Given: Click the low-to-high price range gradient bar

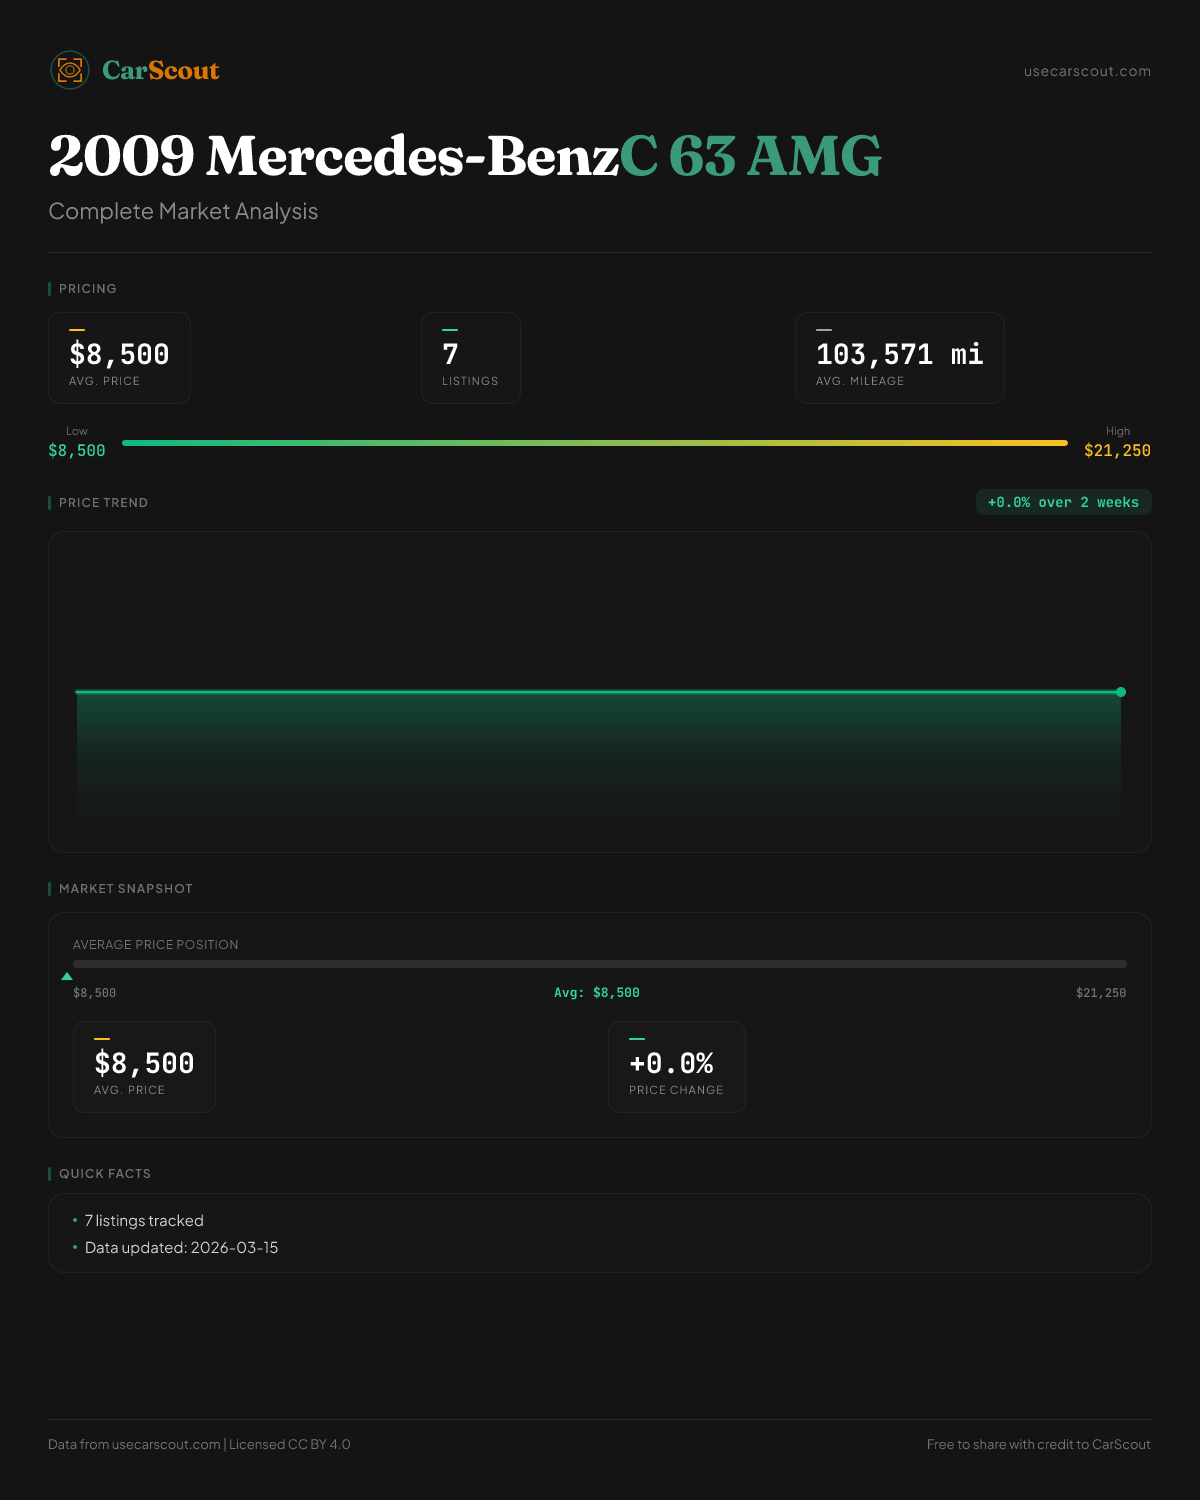Looking at the screenshot, I should point(595,443).
